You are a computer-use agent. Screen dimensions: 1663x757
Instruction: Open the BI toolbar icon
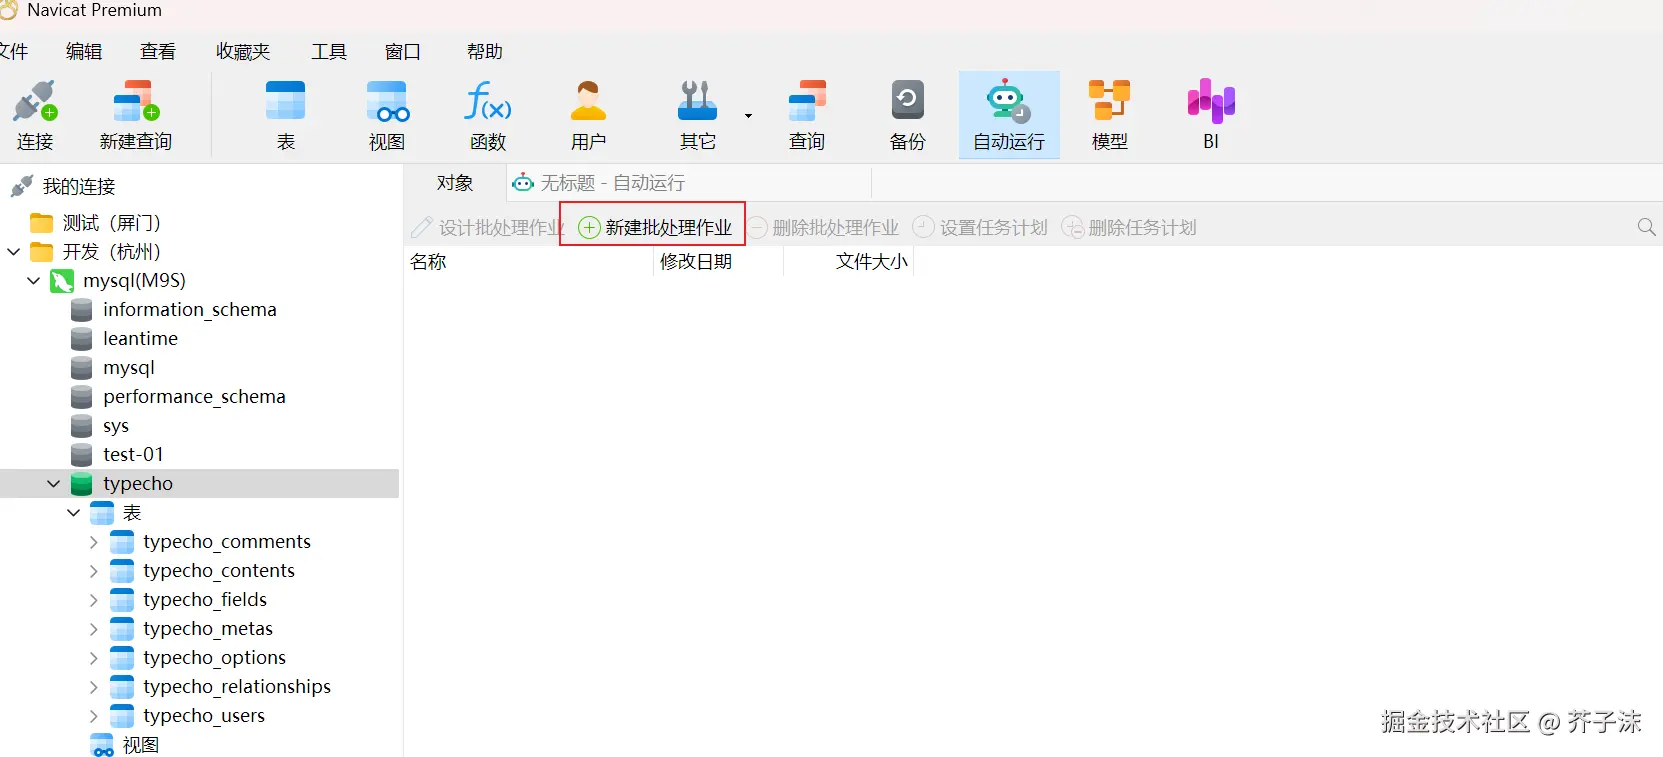pos(1211,115)
